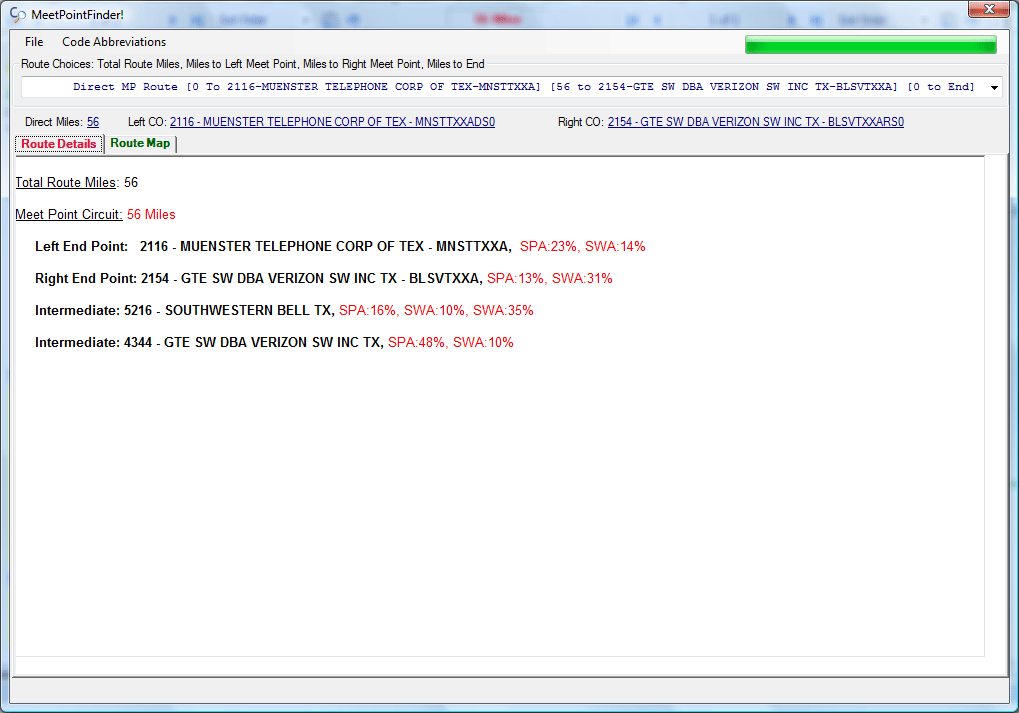Select the Direct MP Route combo box text
Image resolution: width=1019 pixels, height=713 pixels.
pyautogui.click(x=523, y=86)
